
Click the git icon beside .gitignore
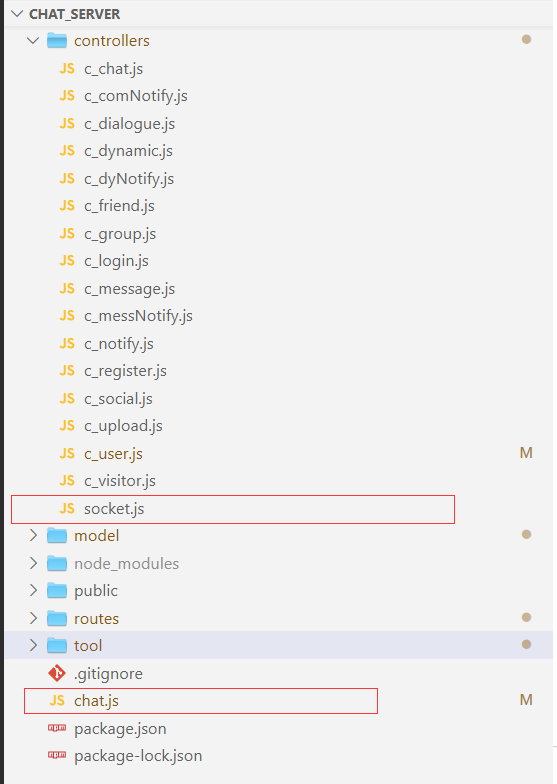pyautogui.click(x=56, y=673)
